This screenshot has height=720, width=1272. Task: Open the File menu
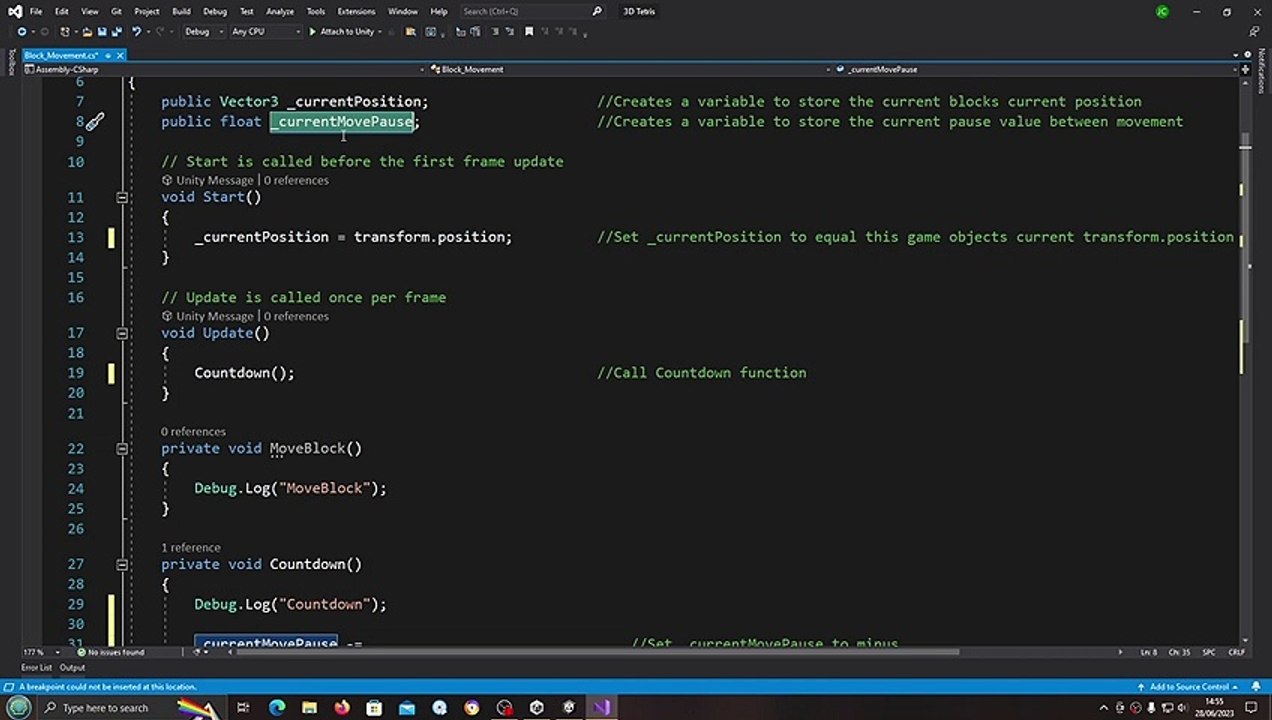click(36, 11)
